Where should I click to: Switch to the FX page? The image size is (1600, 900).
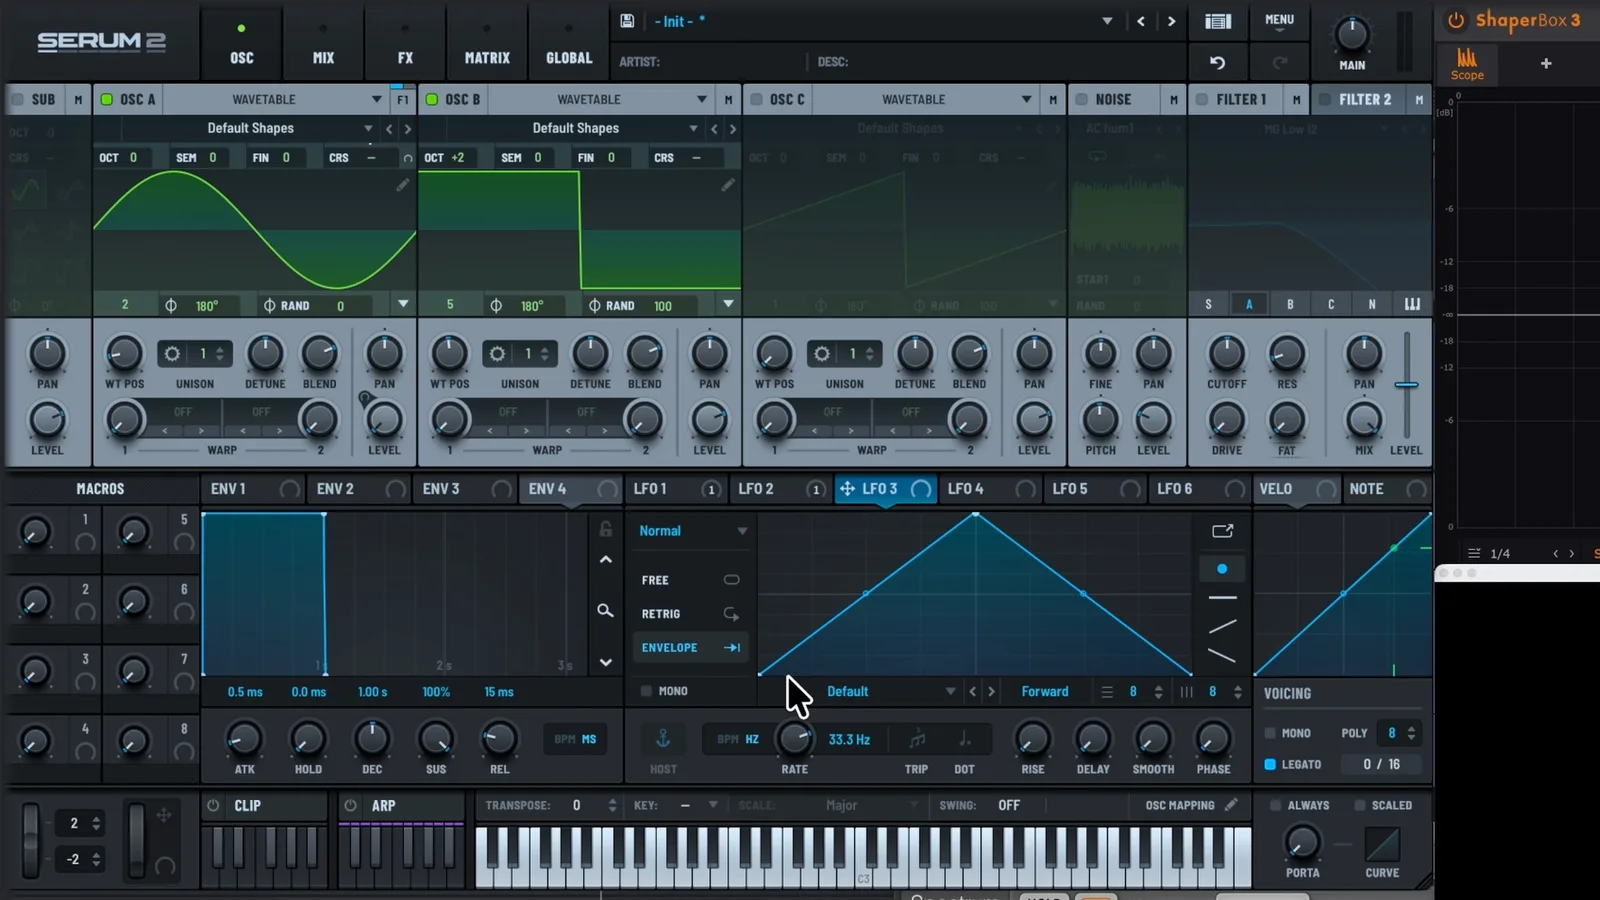[405, 45]
